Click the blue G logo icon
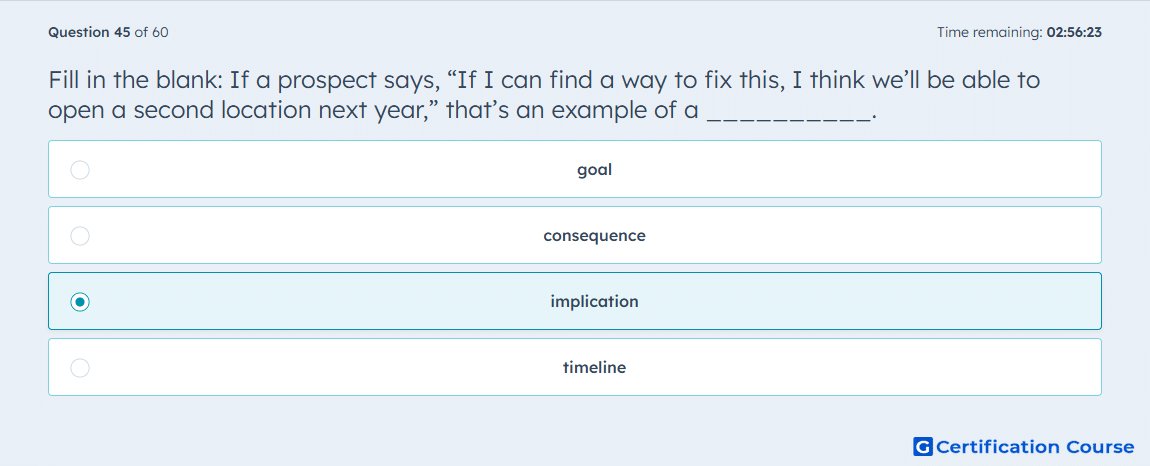1150x466 pixels. point(923,446)
